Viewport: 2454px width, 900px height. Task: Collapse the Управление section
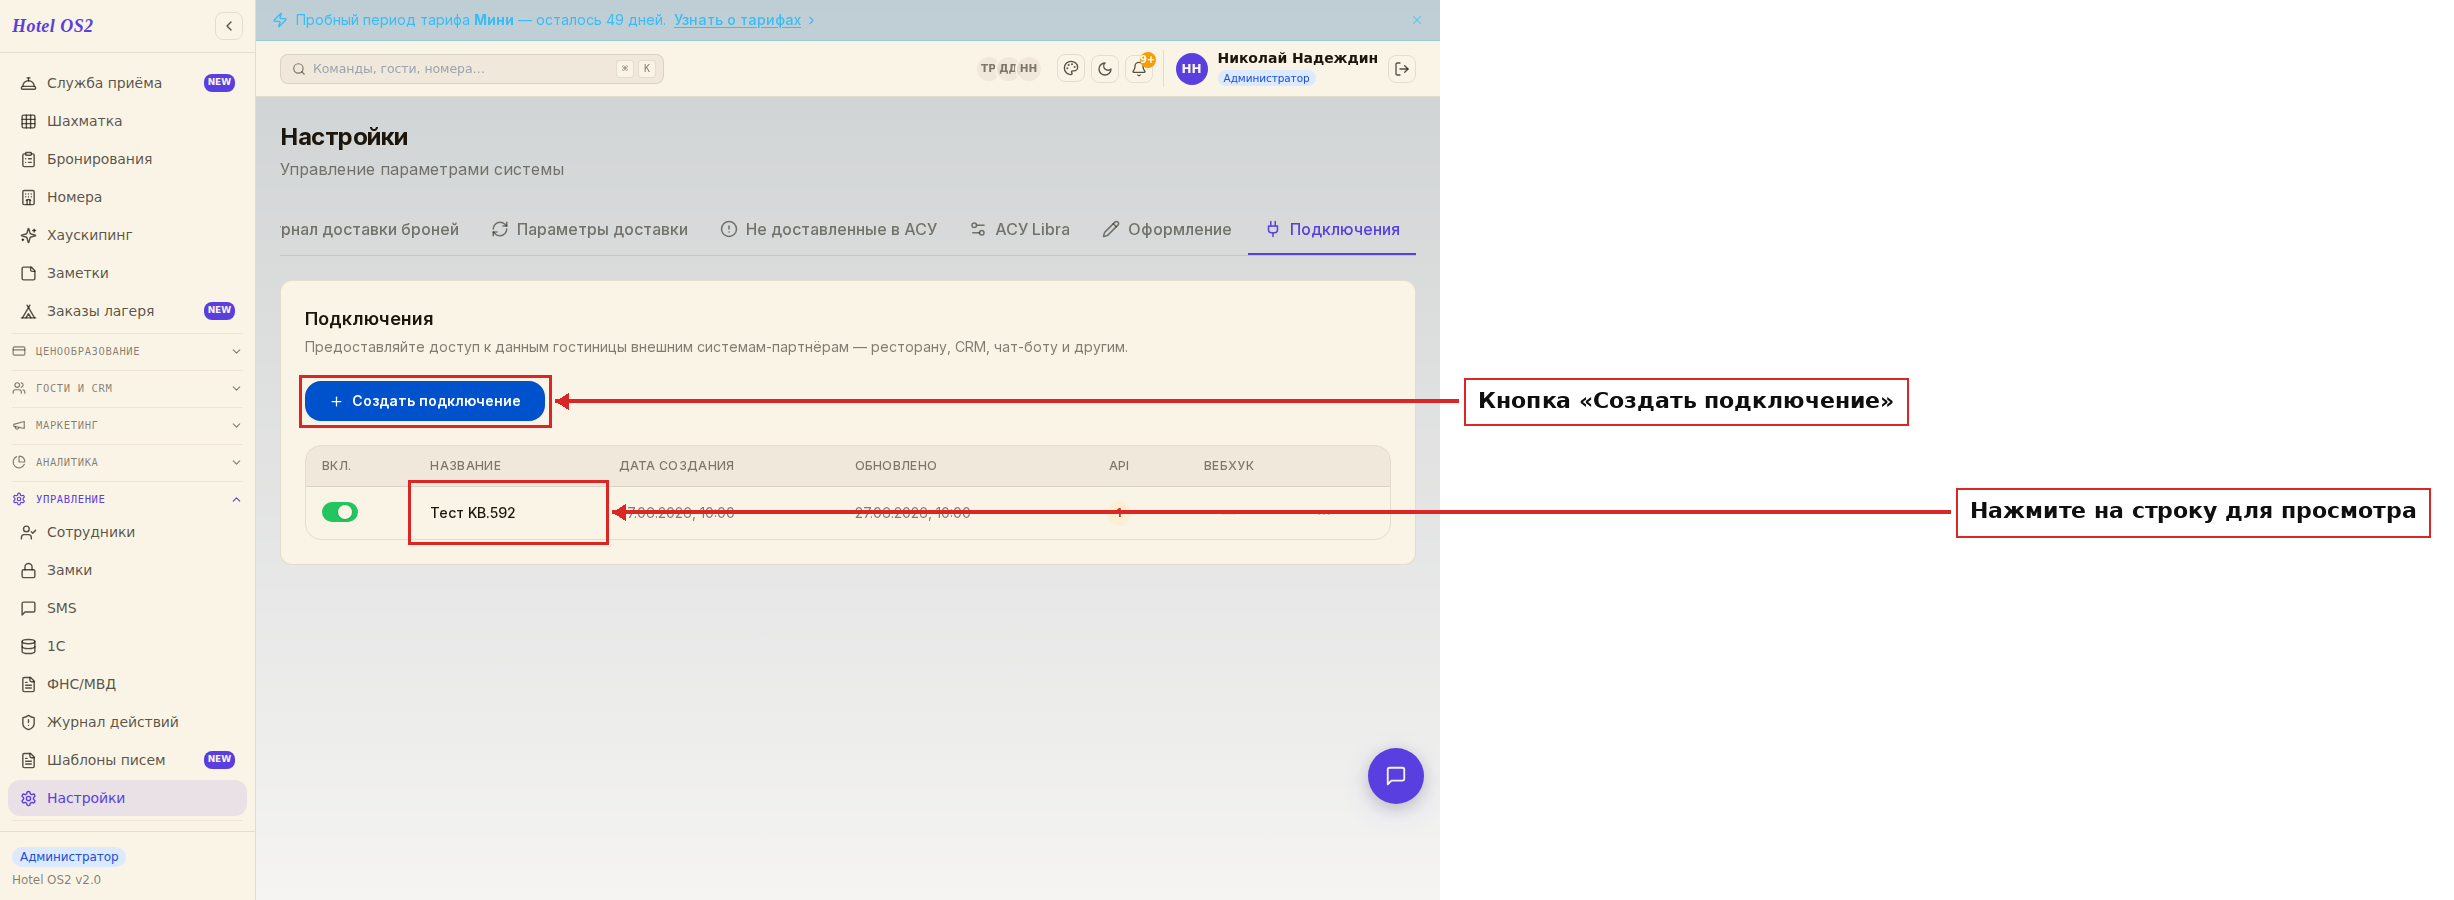[127, 499]
